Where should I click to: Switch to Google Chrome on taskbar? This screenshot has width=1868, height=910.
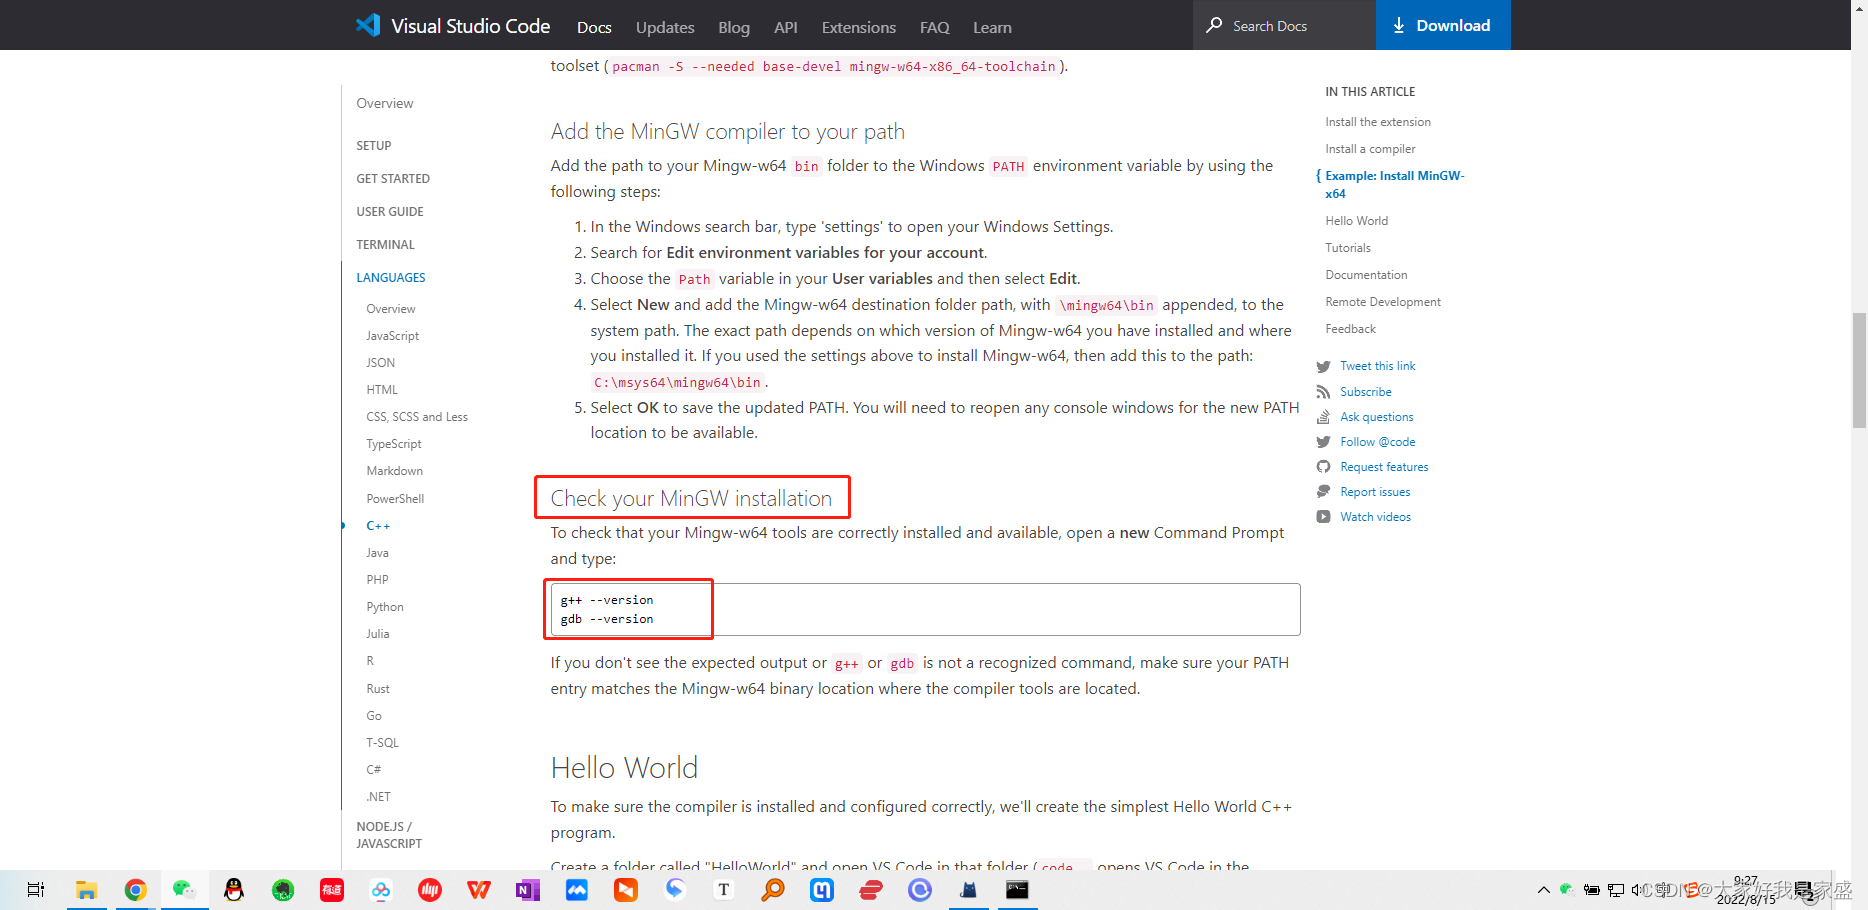click(x=135, y=890)
